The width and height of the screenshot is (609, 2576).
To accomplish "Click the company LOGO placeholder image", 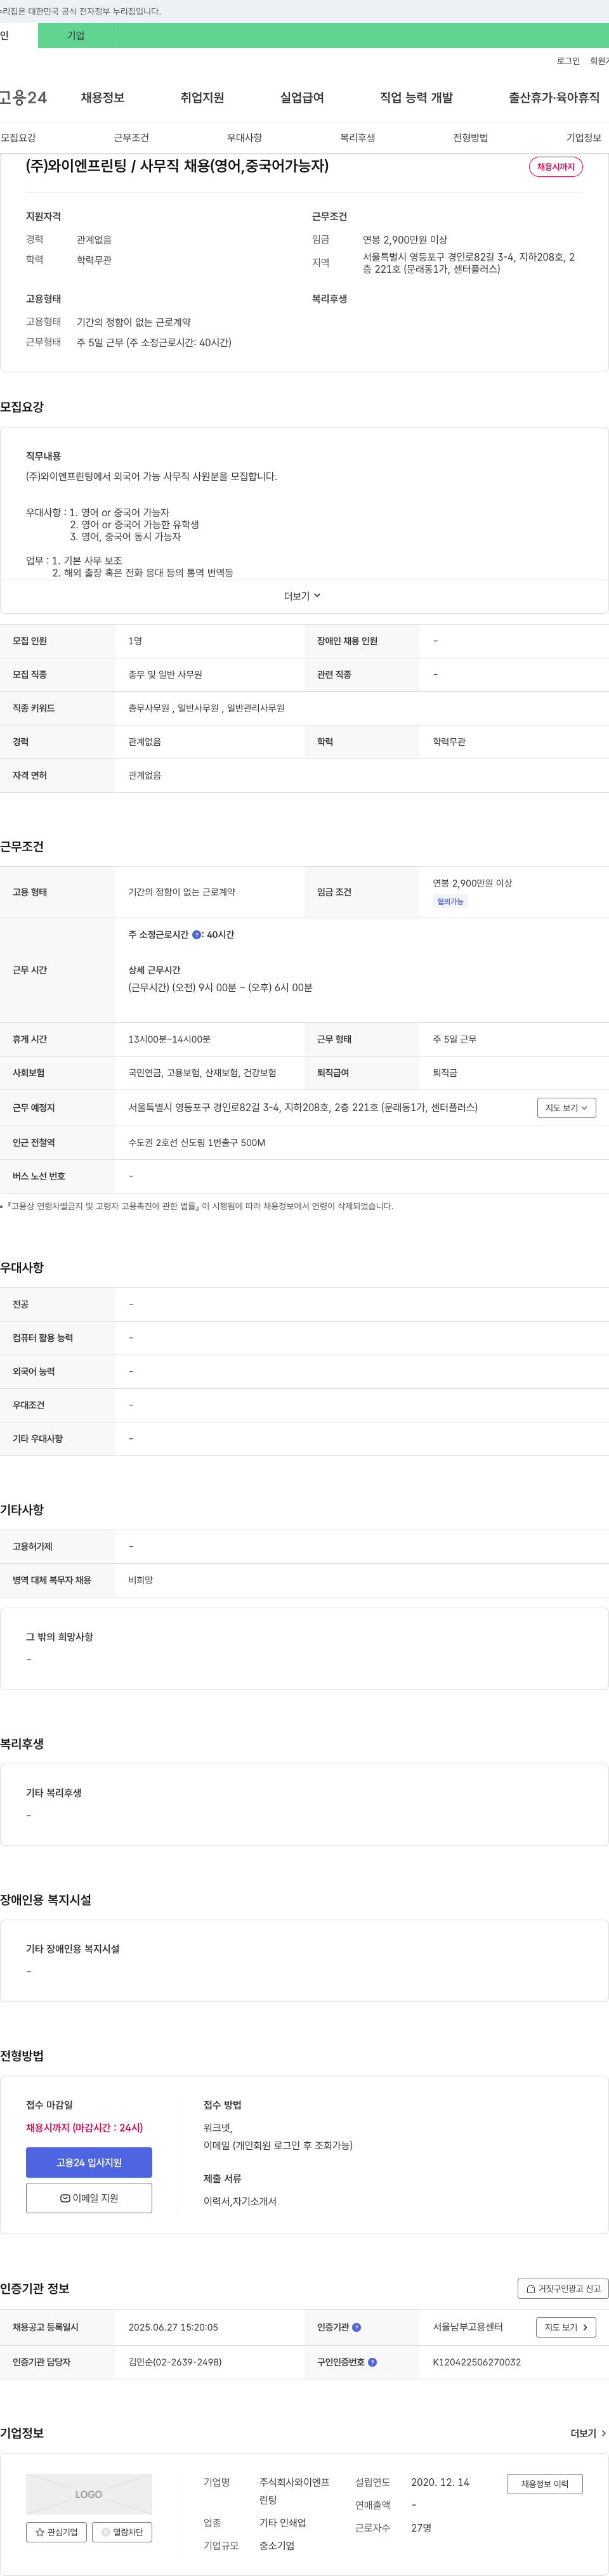I will point(89,2494).
